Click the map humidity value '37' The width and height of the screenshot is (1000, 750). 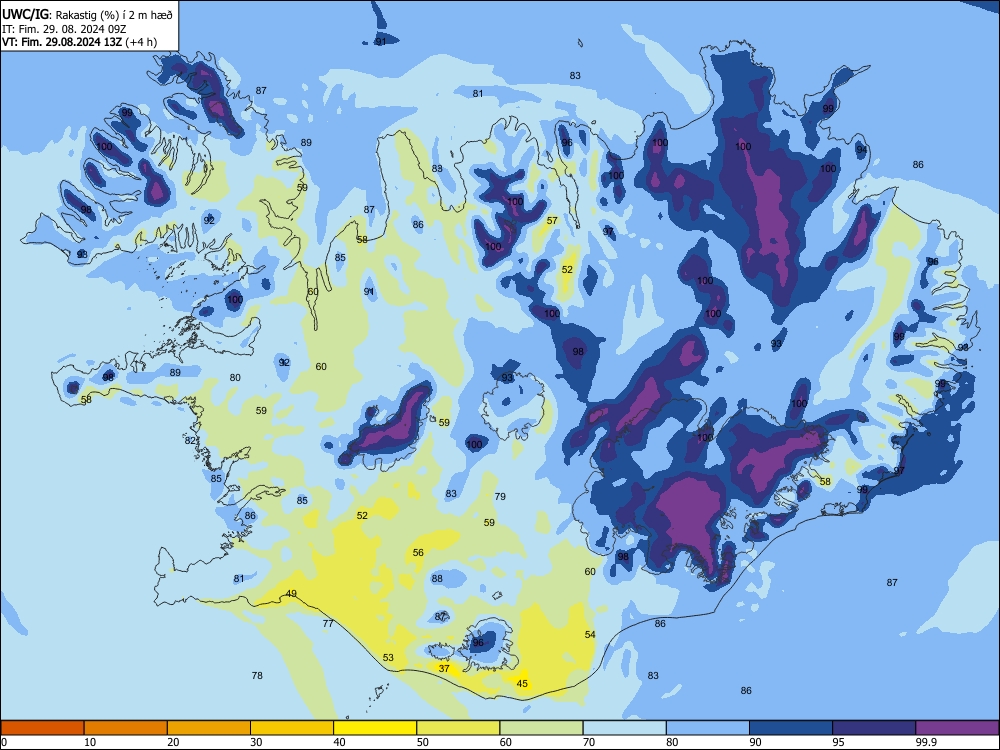click(x=445, y=668)
